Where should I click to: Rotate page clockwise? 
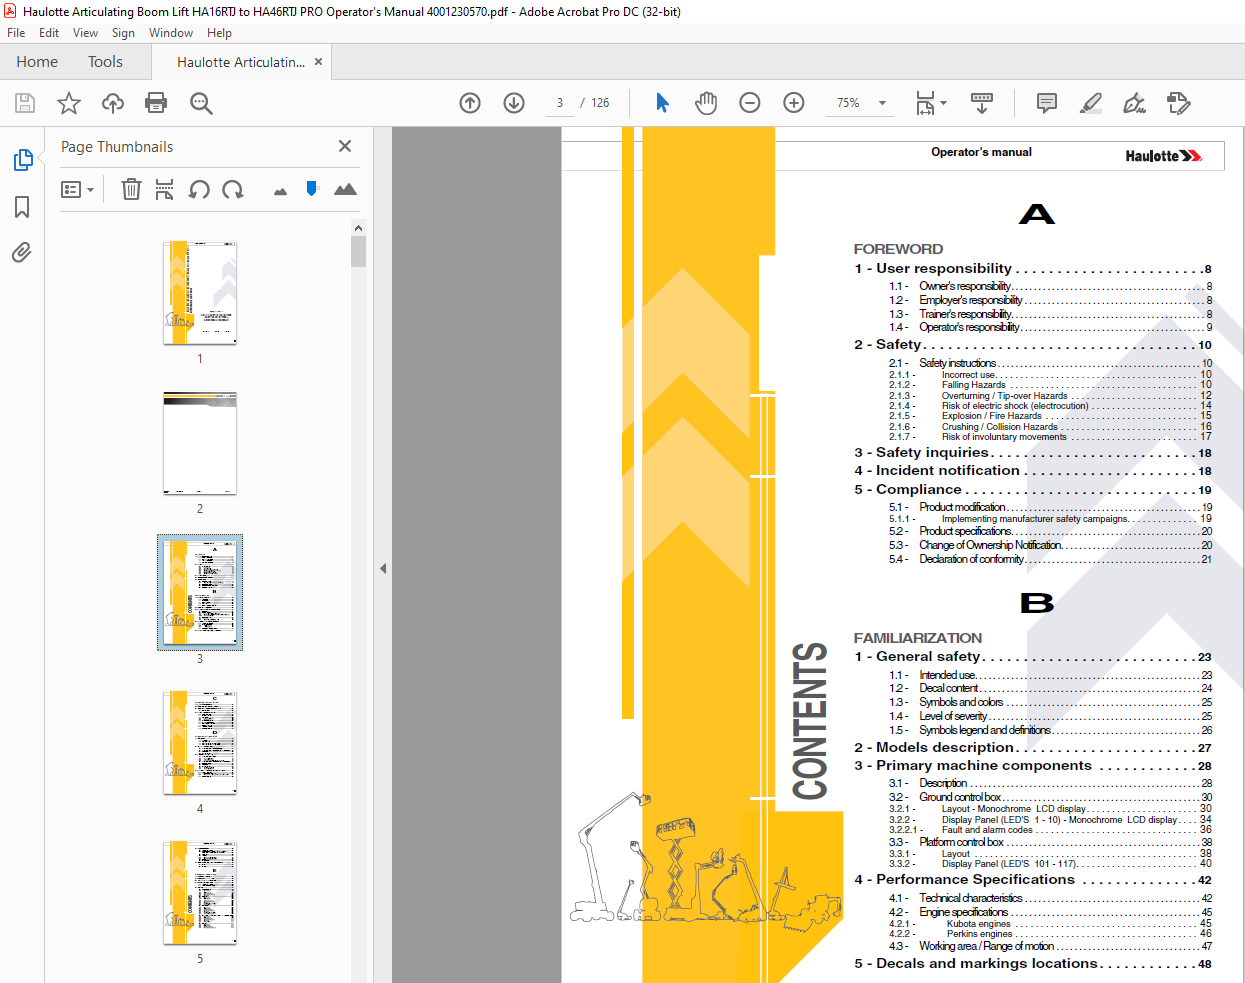click(x=233, y=189)
